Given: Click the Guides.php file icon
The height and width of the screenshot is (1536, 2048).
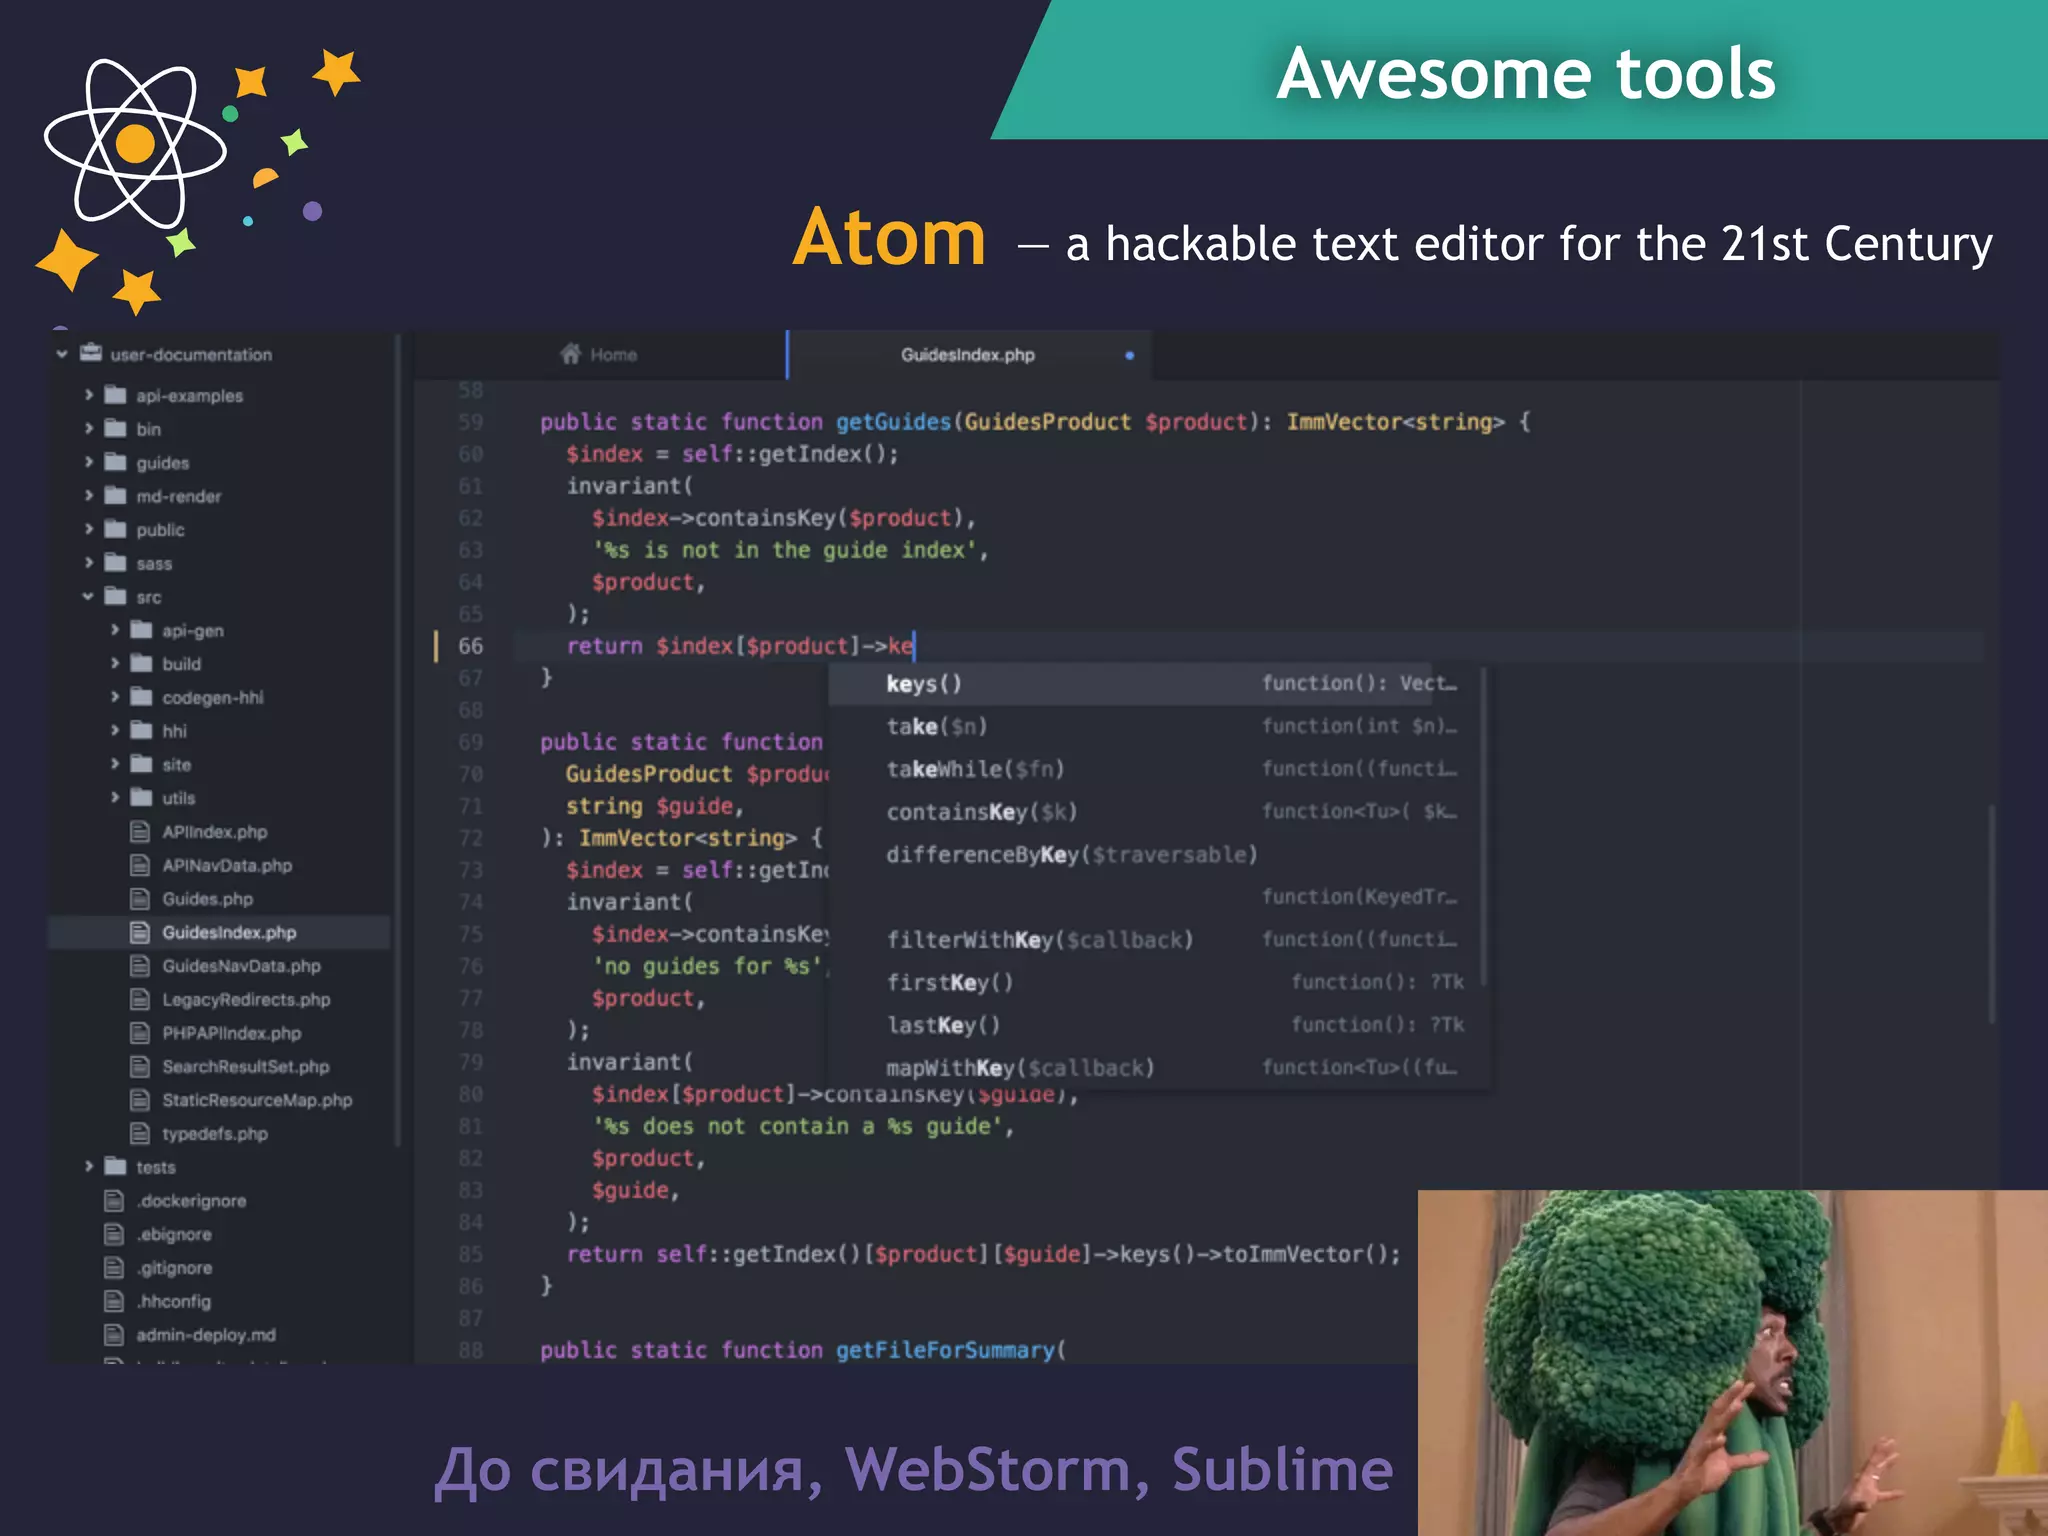Looking at the screenshot, I should (140, 898).
